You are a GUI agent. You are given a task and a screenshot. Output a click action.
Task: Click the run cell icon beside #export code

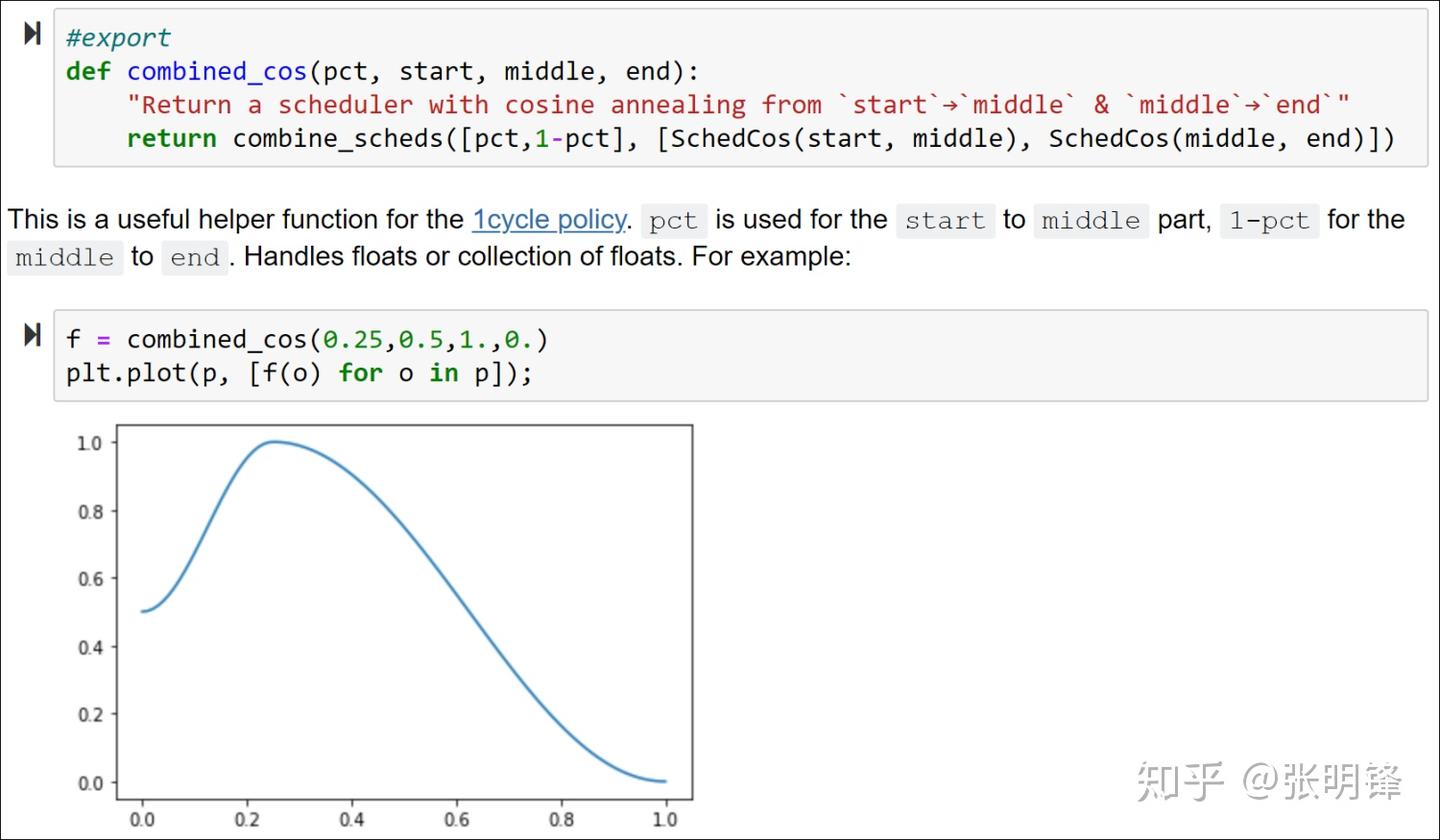click(x=32, y=33)
